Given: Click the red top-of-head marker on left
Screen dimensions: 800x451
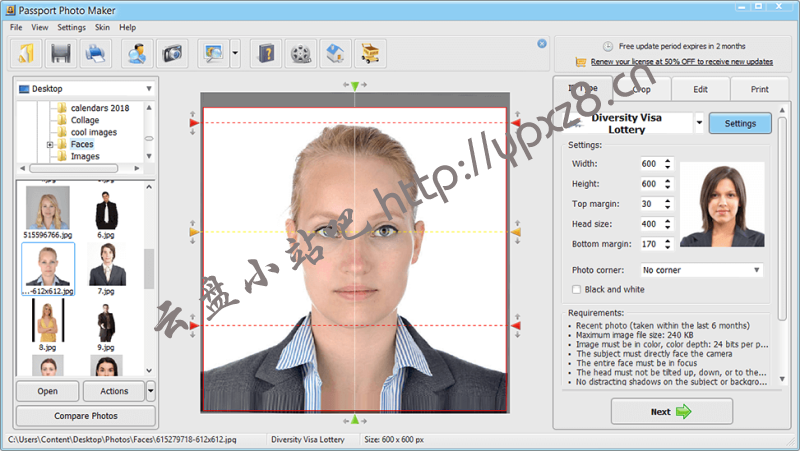Looking at the screenshot, I should point(194,123).
